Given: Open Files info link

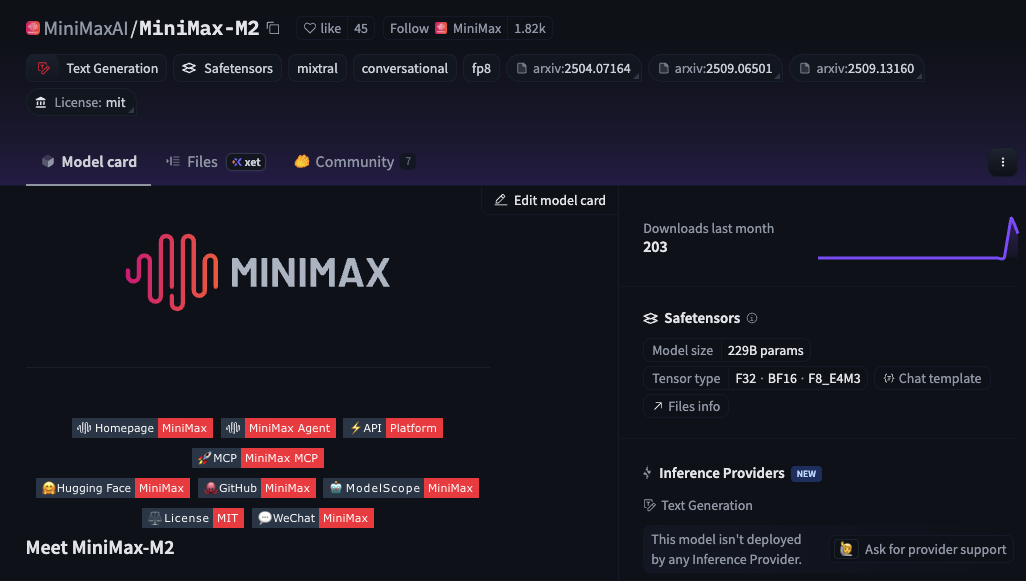Looking at the screenshot, I should tap(686, 406).
